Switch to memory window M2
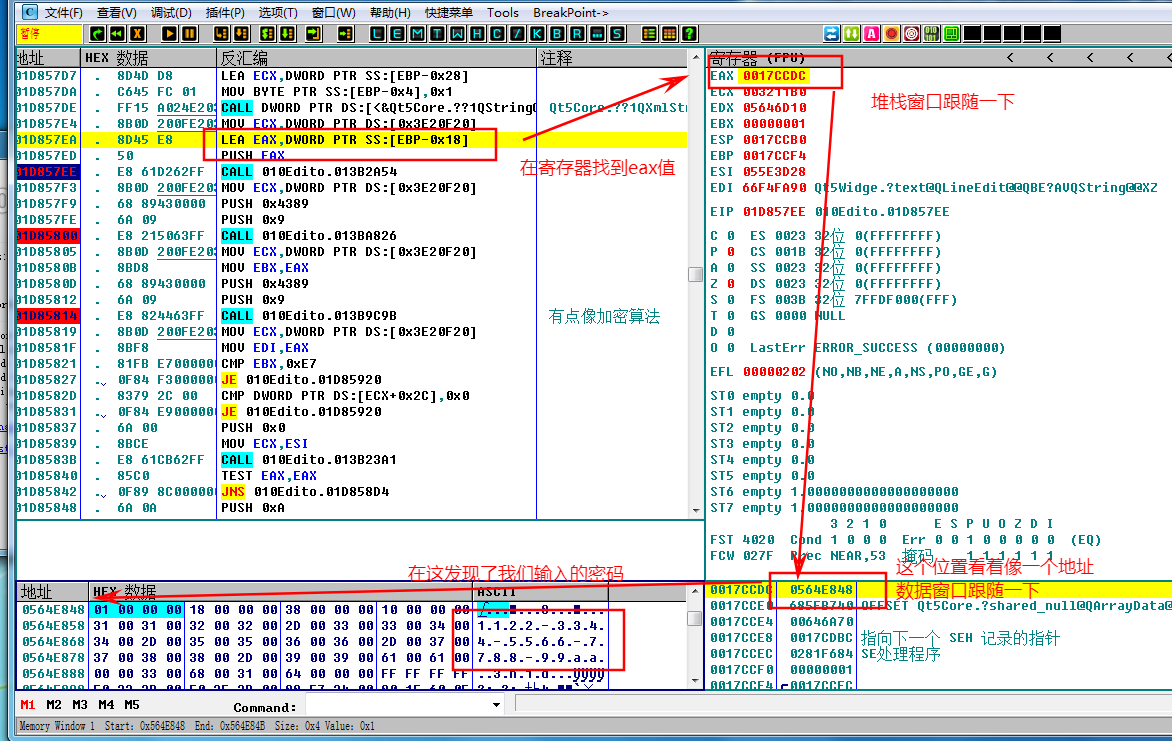This screenshot has height=741, width=1172. coord(54,705)
